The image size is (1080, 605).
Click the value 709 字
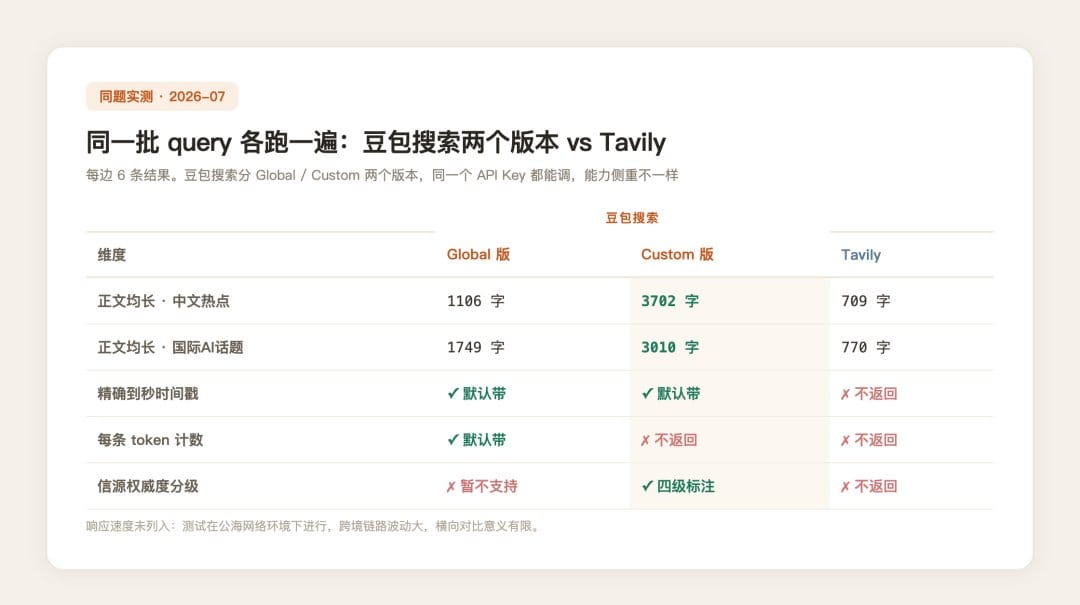point(865,301)
